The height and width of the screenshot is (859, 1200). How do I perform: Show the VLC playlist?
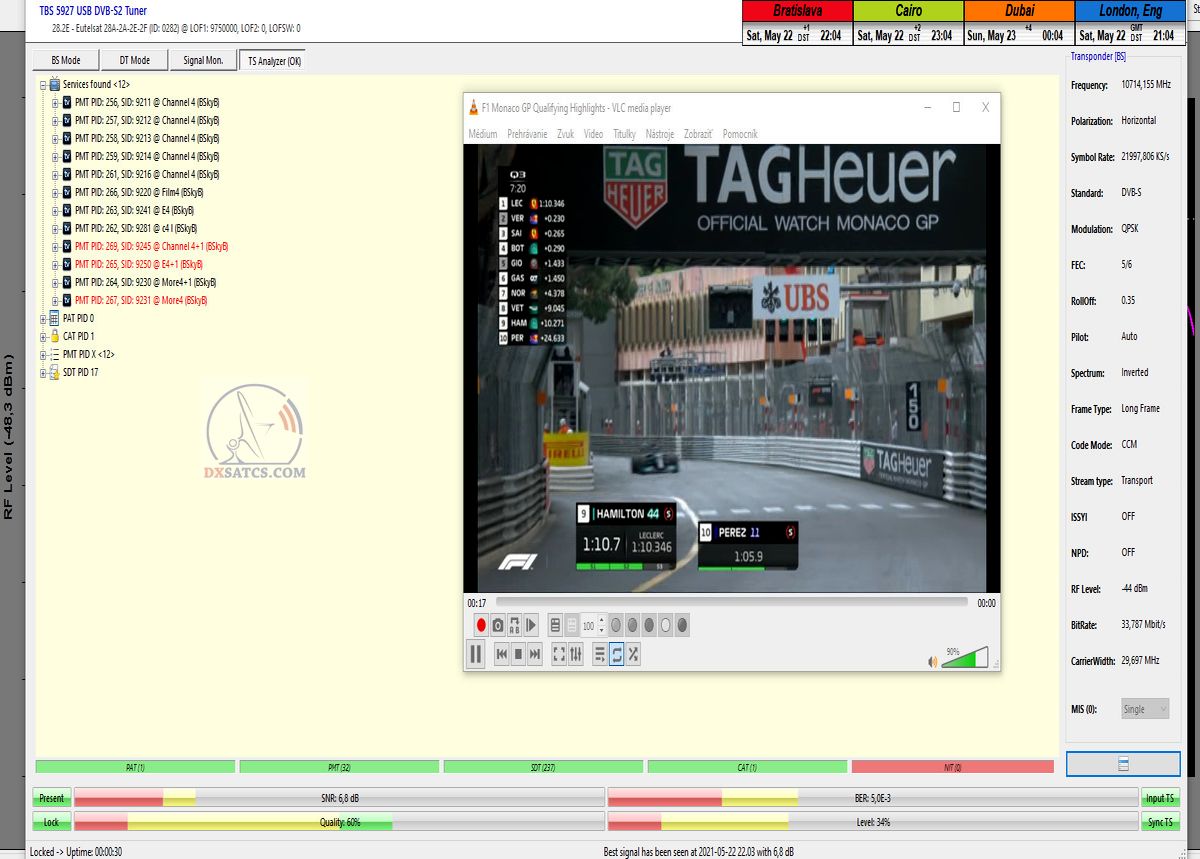click(x=599, y=654)
